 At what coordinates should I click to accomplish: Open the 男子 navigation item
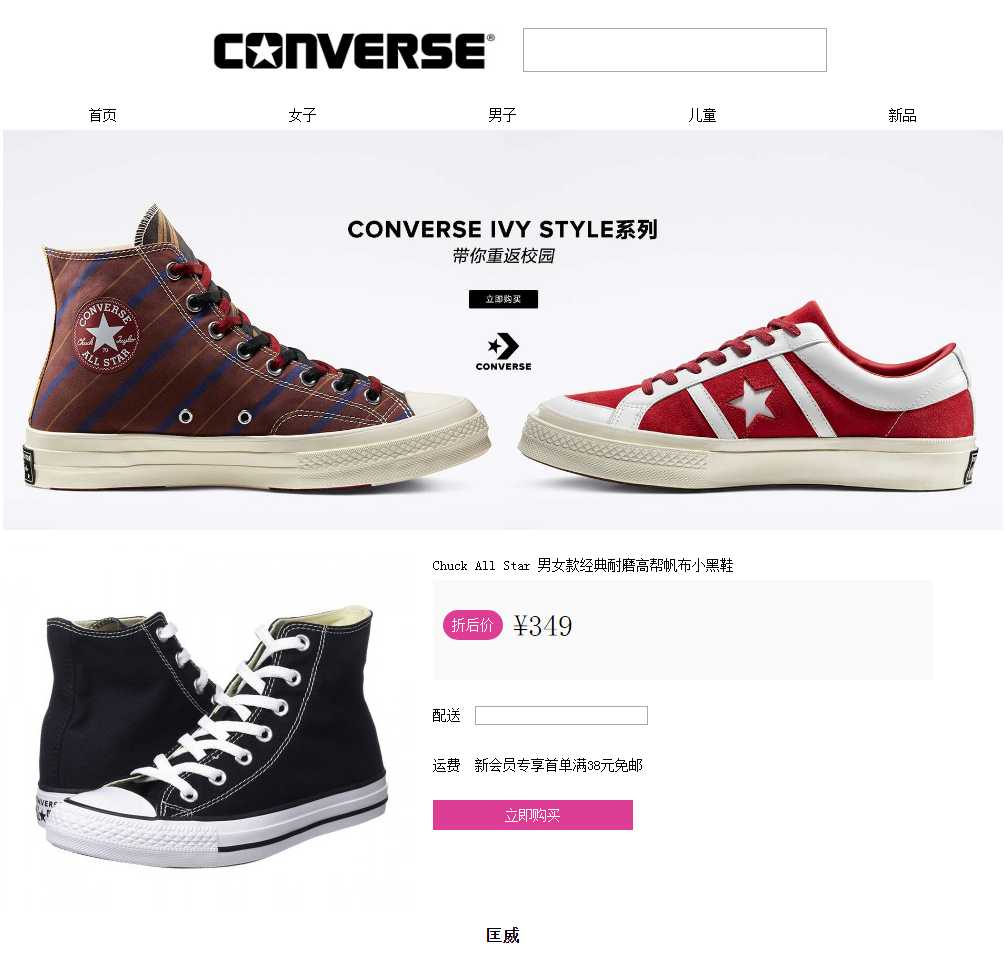502,115
